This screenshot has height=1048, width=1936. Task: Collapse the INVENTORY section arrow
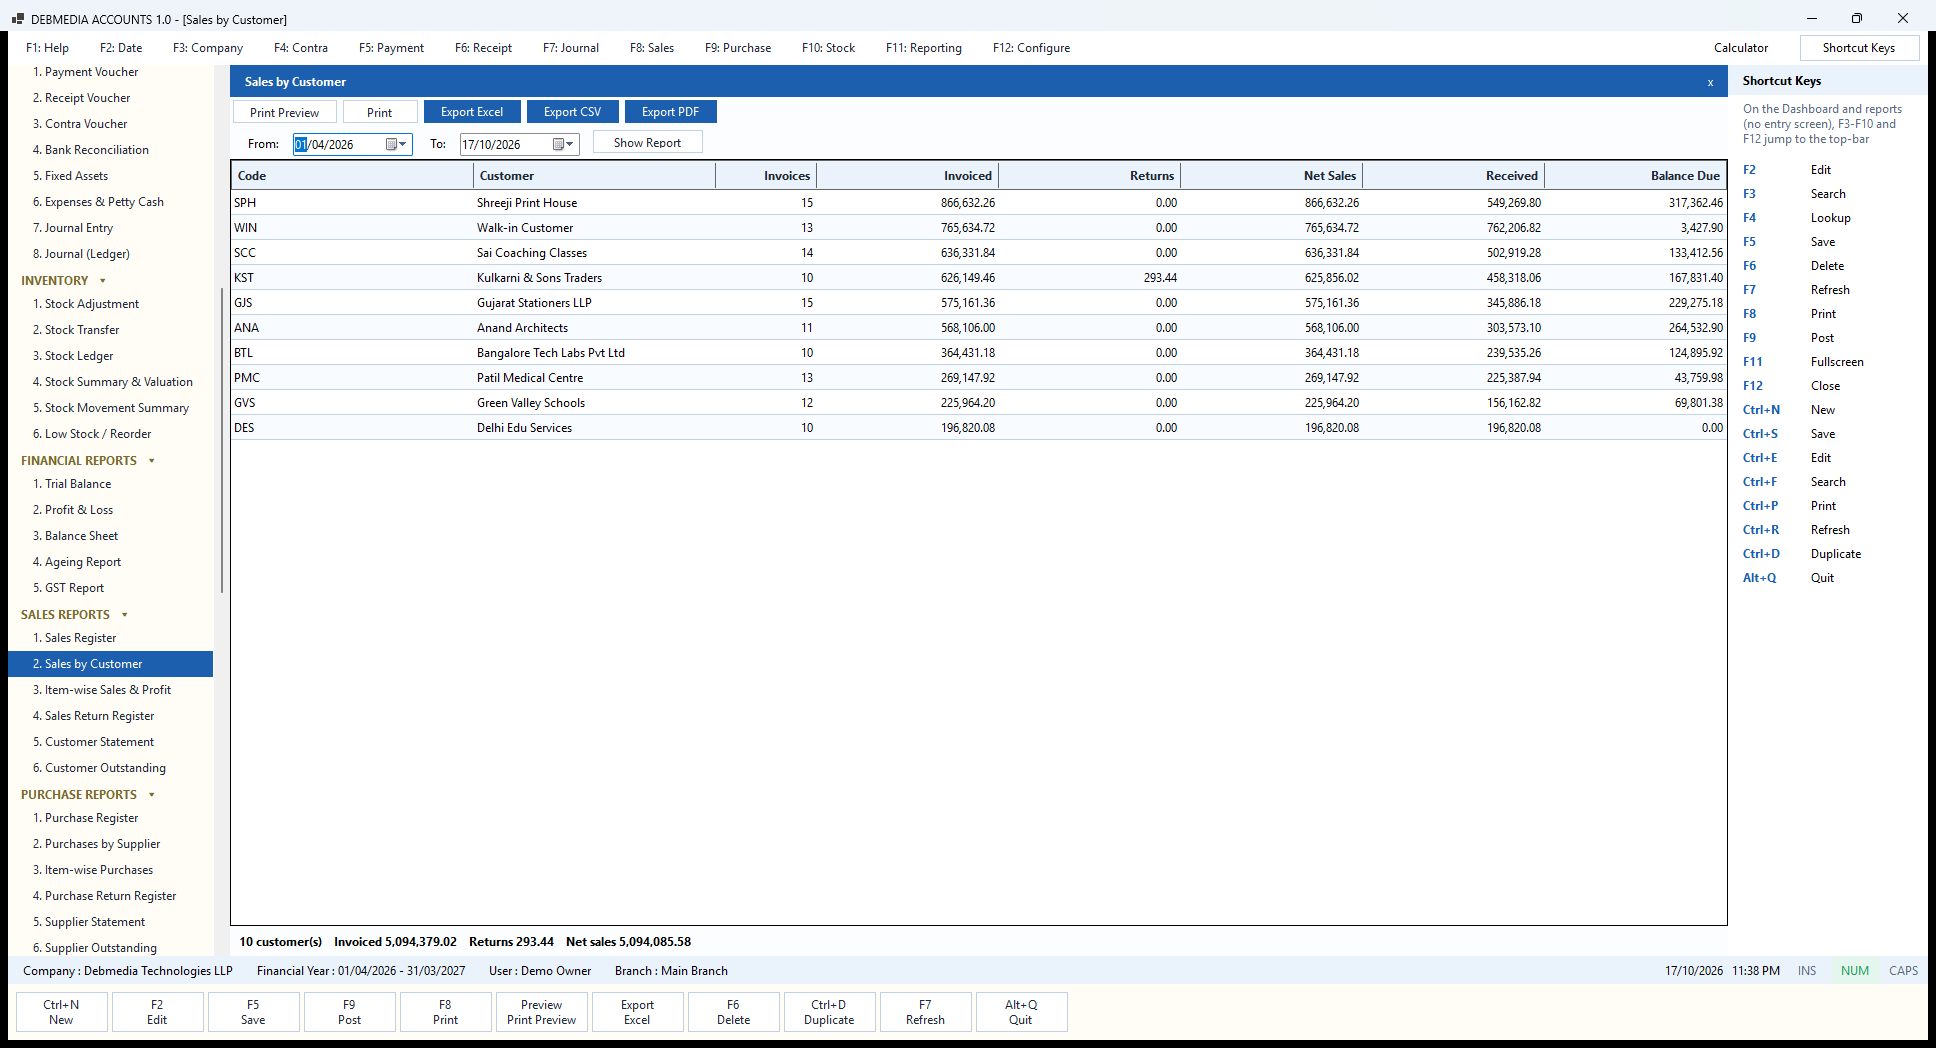click(102, 281)
